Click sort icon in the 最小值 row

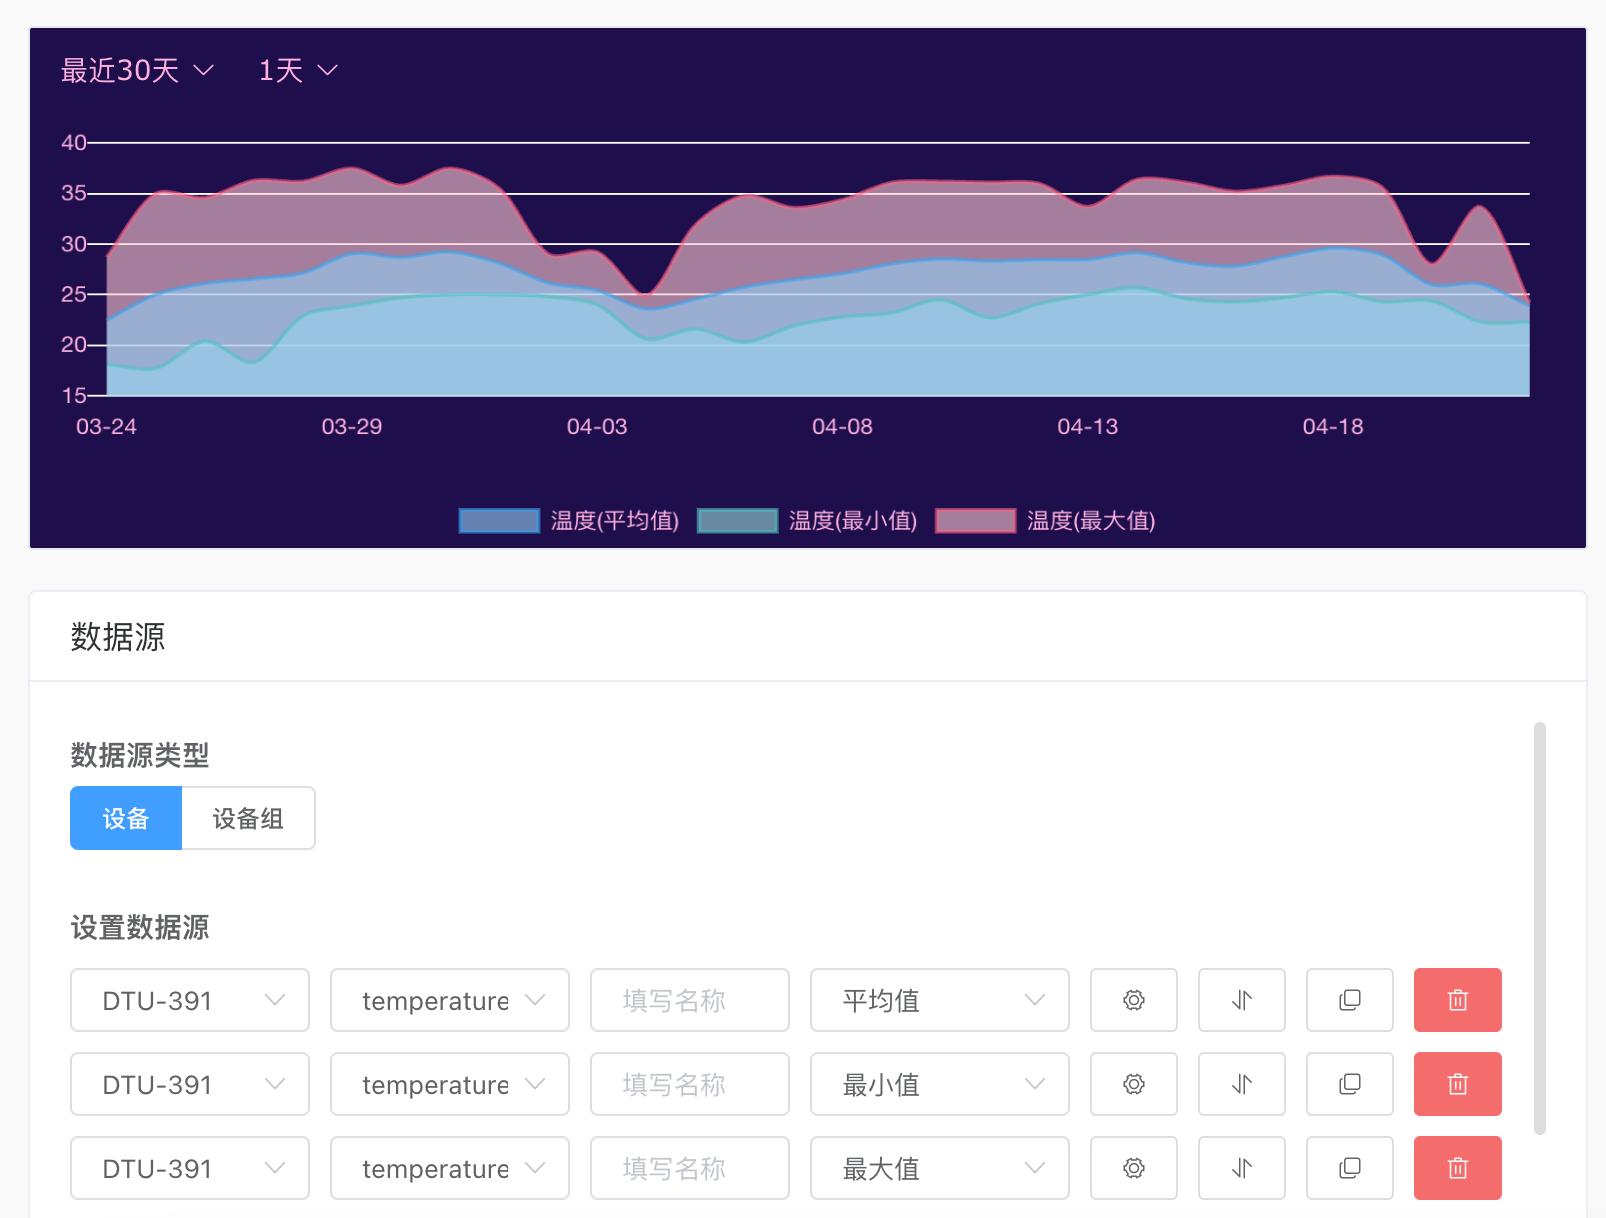(1241, 1084)
